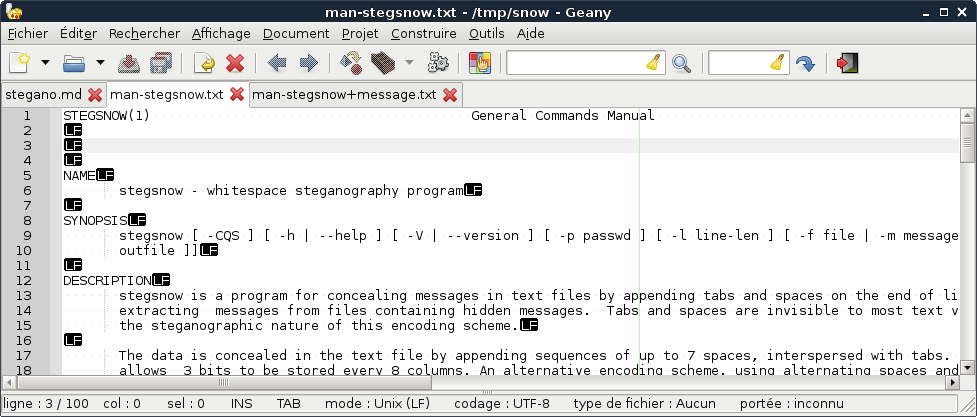Click the horizontal scrollbar thumb
This screenshot has width=977, height=417.
(224, 382)
